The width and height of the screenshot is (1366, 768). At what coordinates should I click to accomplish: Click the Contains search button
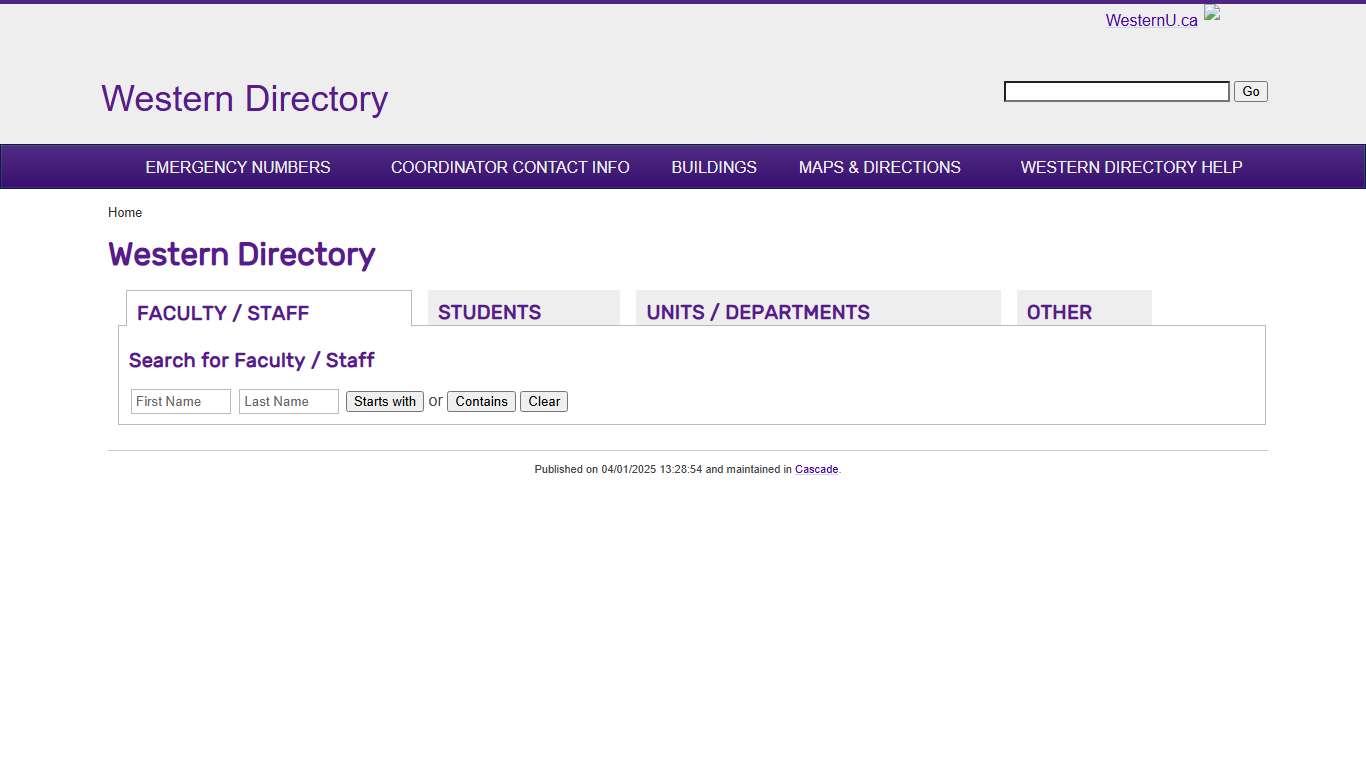coord(481,401)
